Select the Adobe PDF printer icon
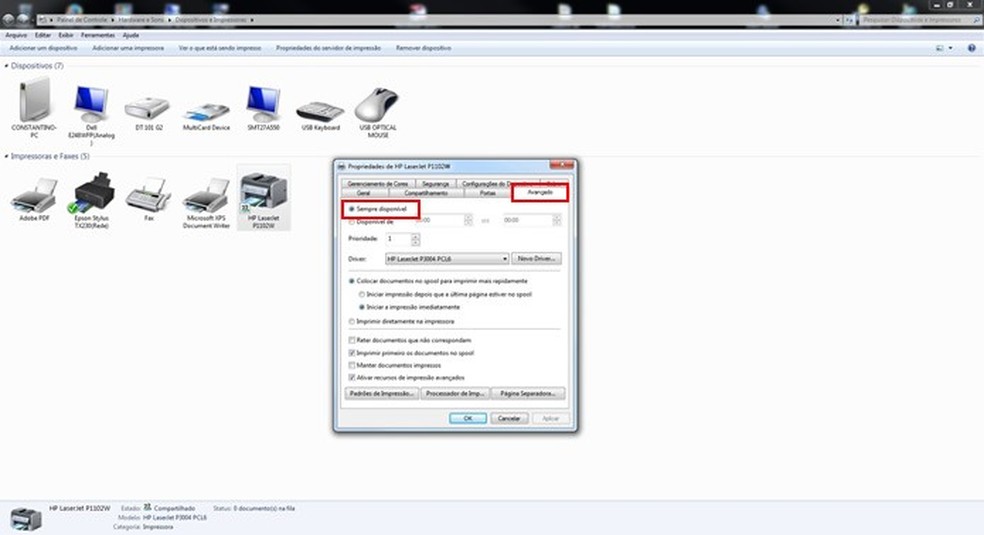Viewport: 984px width, 535px height. coord(35,194)
